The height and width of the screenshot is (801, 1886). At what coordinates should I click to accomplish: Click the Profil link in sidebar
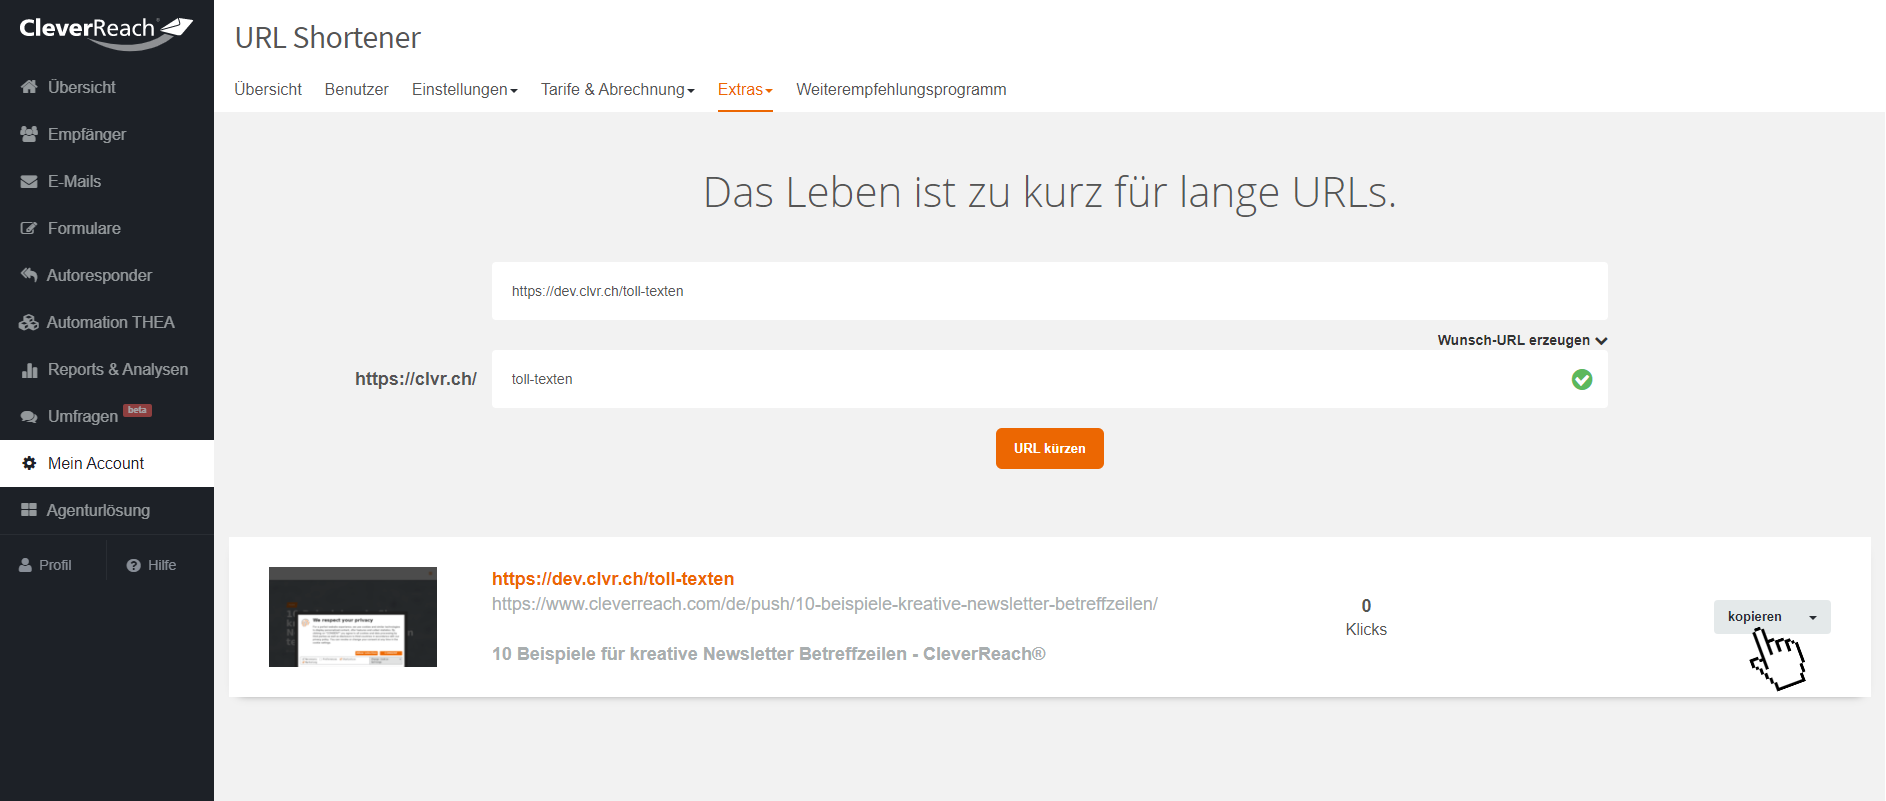tap(46, 565)
